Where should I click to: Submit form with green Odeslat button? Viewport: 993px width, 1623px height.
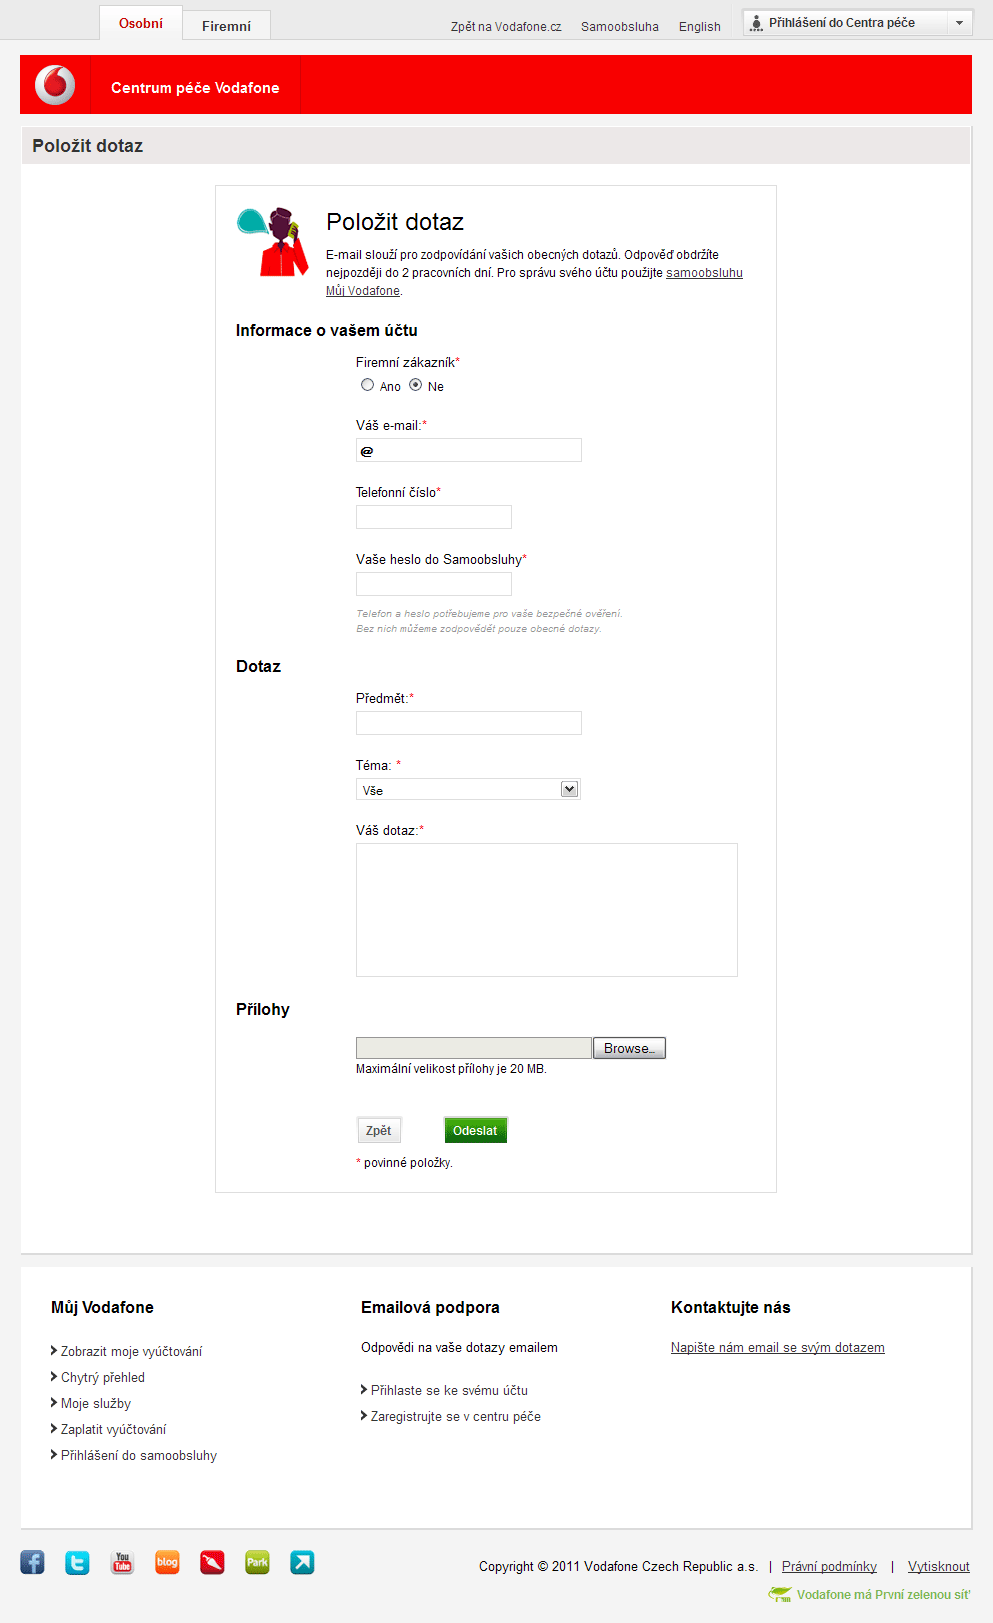click(x=475, y=1130)
